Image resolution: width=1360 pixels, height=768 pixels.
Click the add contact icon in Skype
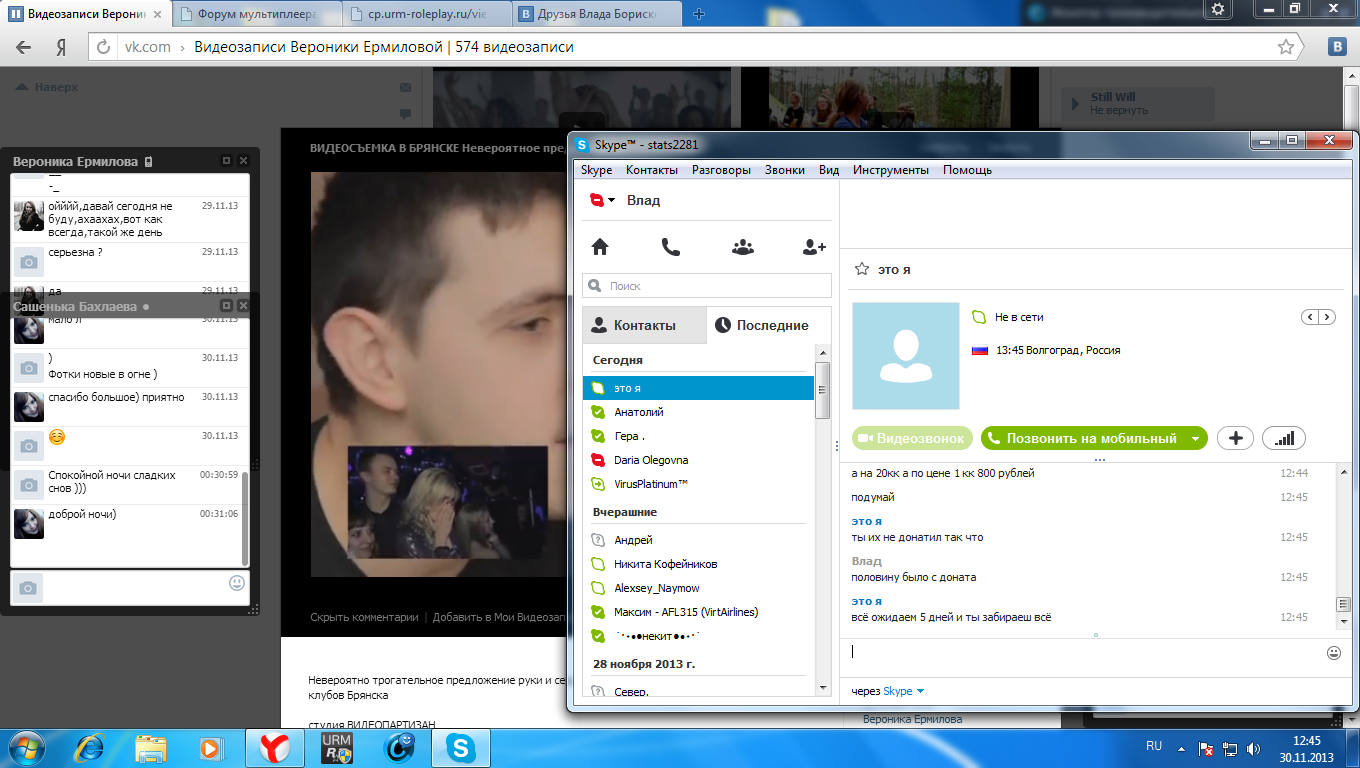click(814, 247)
